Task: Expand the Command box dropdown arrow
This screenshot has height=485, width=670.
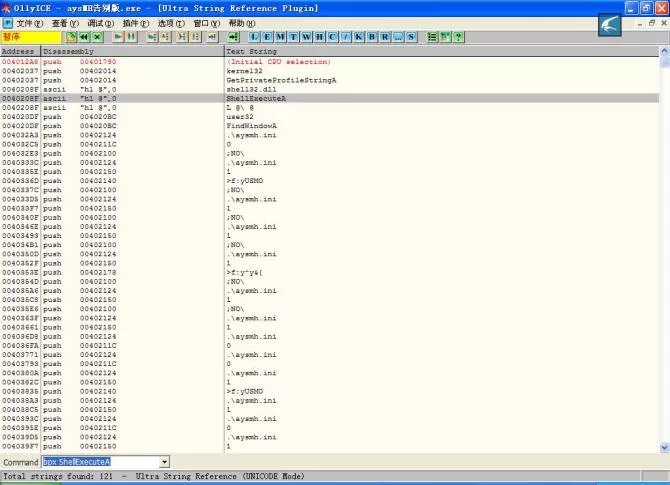Action: [x=164, y=462]
